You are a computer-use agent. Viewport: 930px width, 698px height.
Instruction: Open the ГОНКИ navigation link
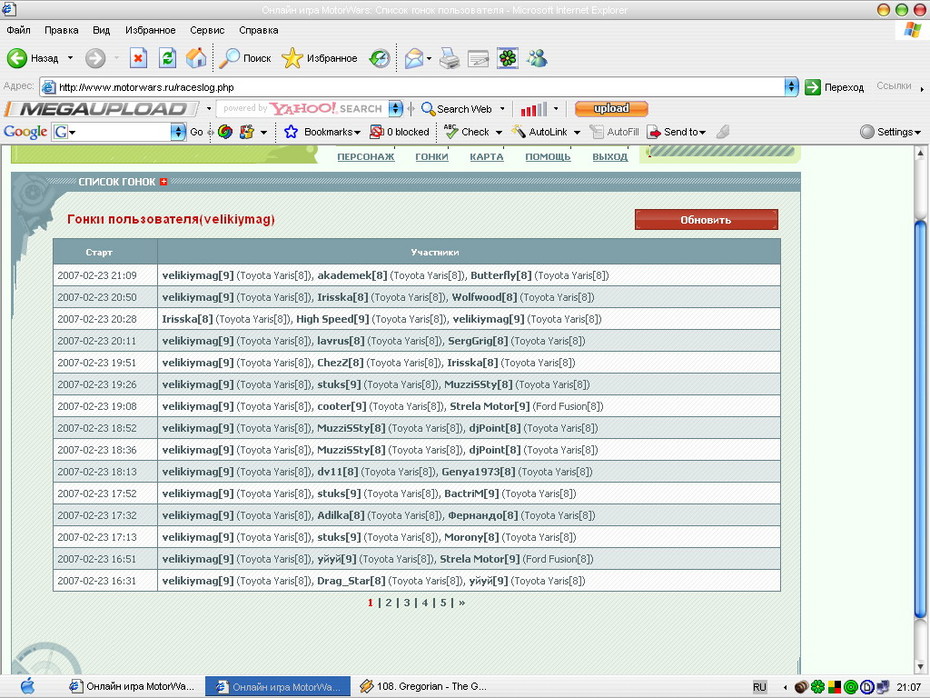point(432,157)
